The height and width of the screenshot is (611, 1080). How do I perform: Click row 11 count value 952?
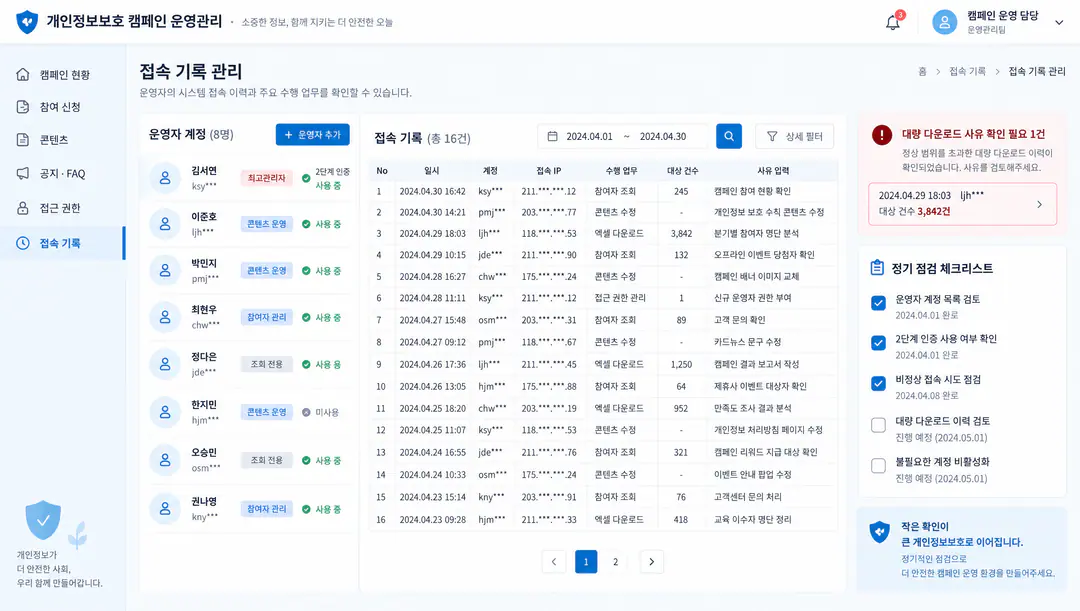pyautogui.click(x=681, y=408)
